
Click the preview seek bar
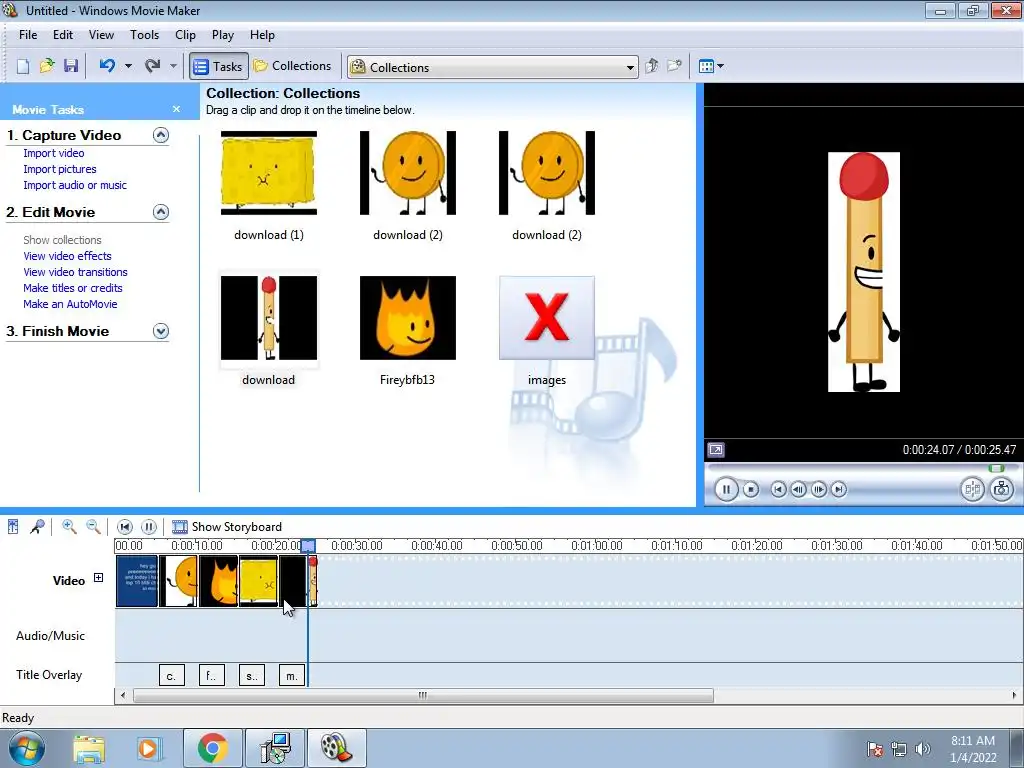[863, 468]
